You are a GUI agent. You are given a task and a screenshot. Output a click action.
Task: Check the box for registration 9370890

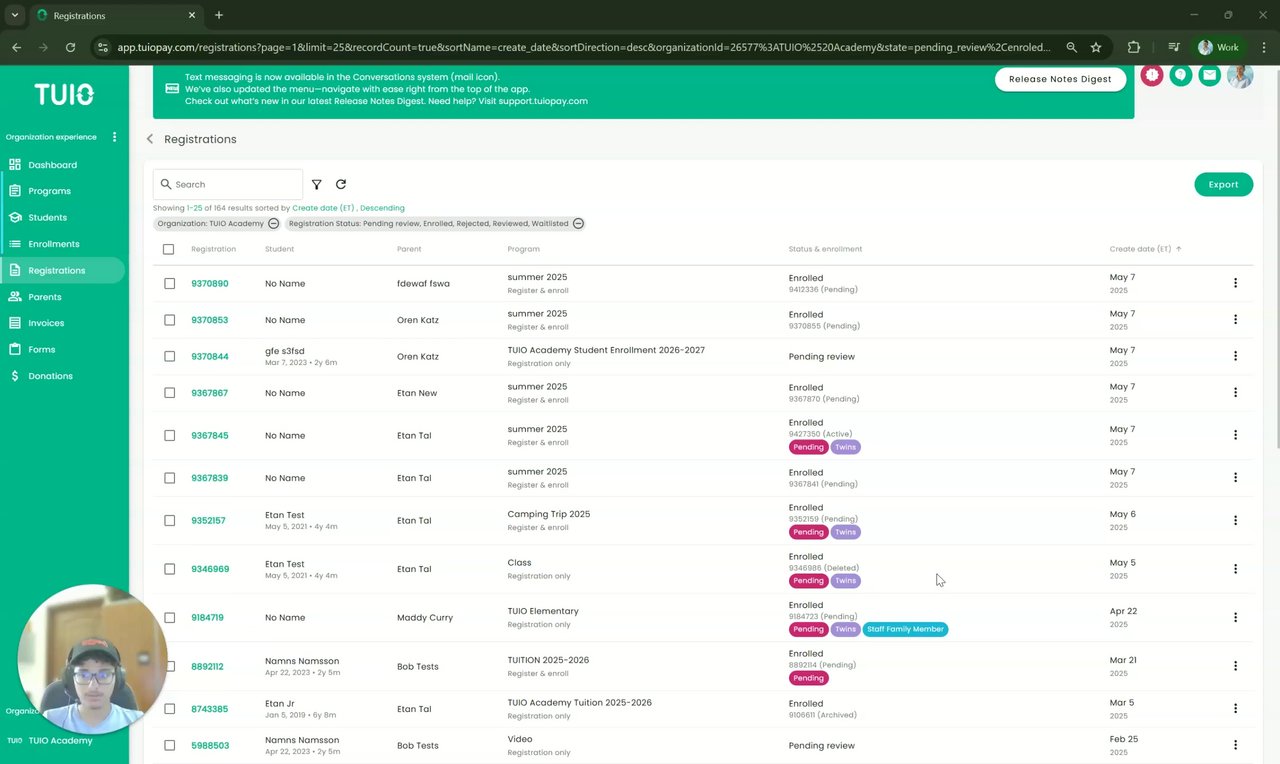tap(169, 284)
